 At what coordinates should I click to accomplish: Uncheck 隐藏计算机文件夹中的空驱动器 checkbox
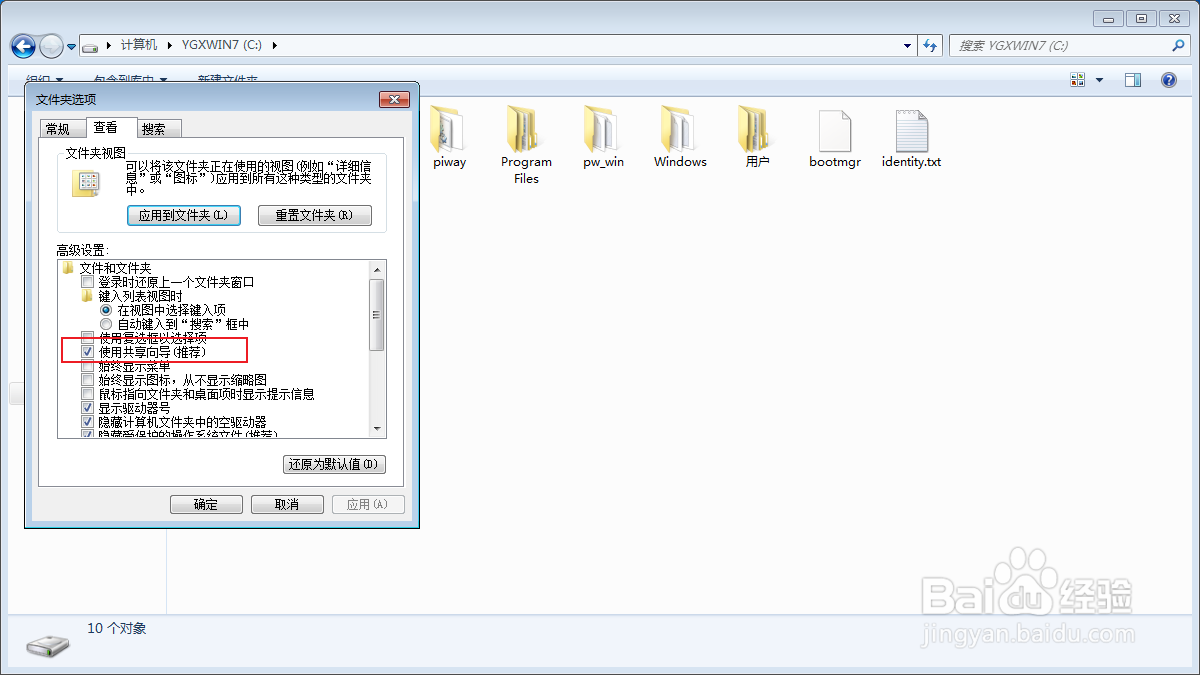click(x=88, y=422)
